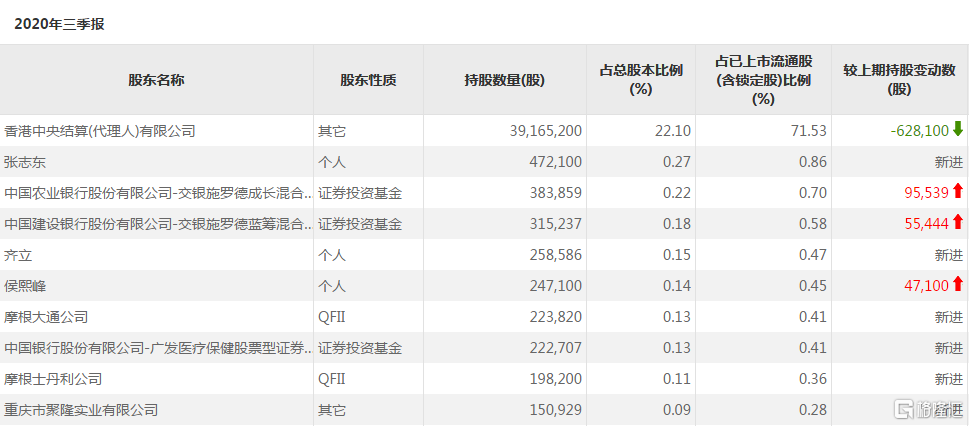Click the 较上期持股变动数(股) header
The height and width of the screenshot is (426, 969).
[900, 80]
